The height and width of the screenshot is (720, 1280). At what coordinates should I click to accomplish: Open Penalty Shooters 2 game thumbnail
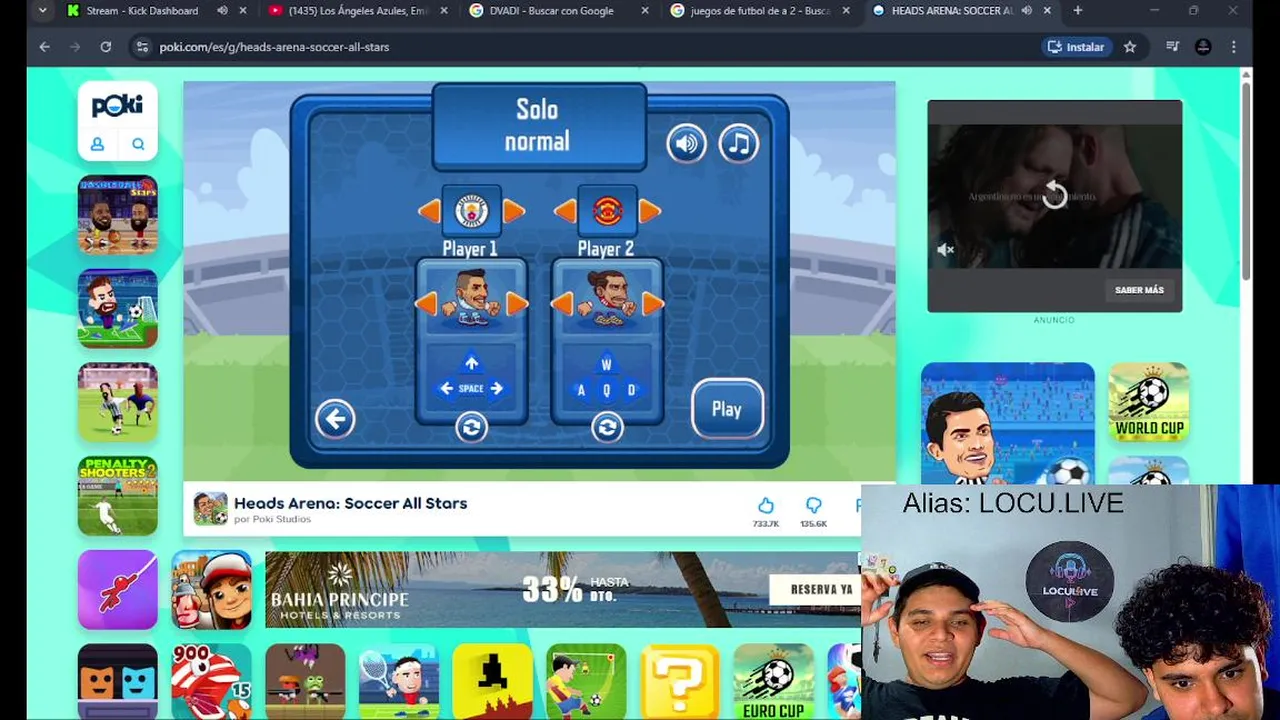pyautogui.click(x=118, y=496)
